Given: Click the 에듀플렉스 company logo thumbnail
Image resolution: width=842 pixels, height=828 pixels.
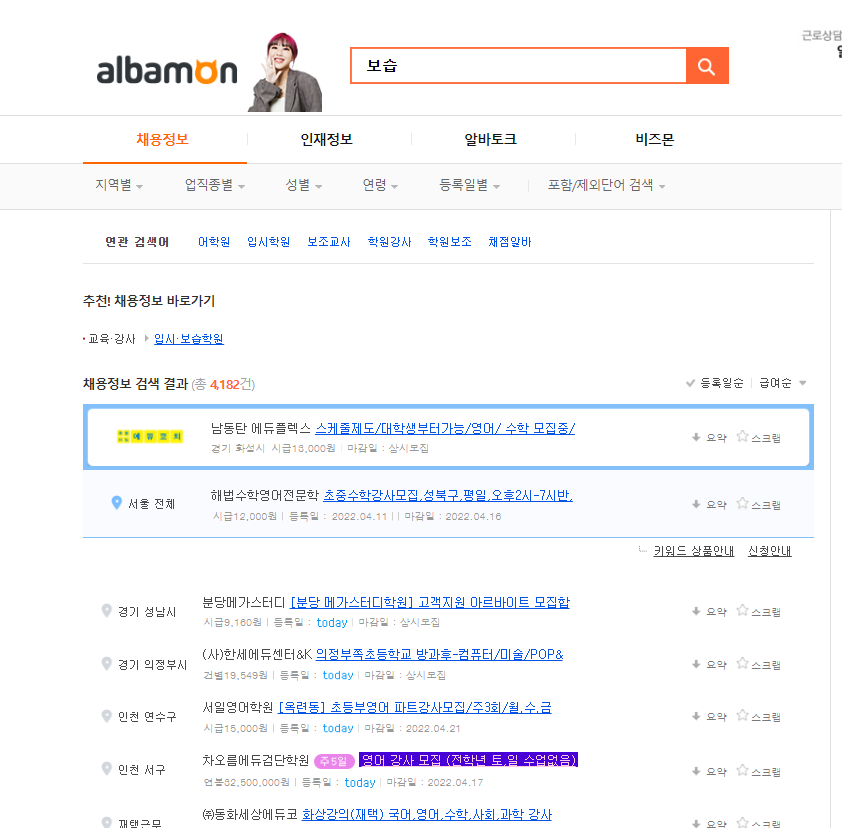Looking at the screenshot, I should pos(150,437).
